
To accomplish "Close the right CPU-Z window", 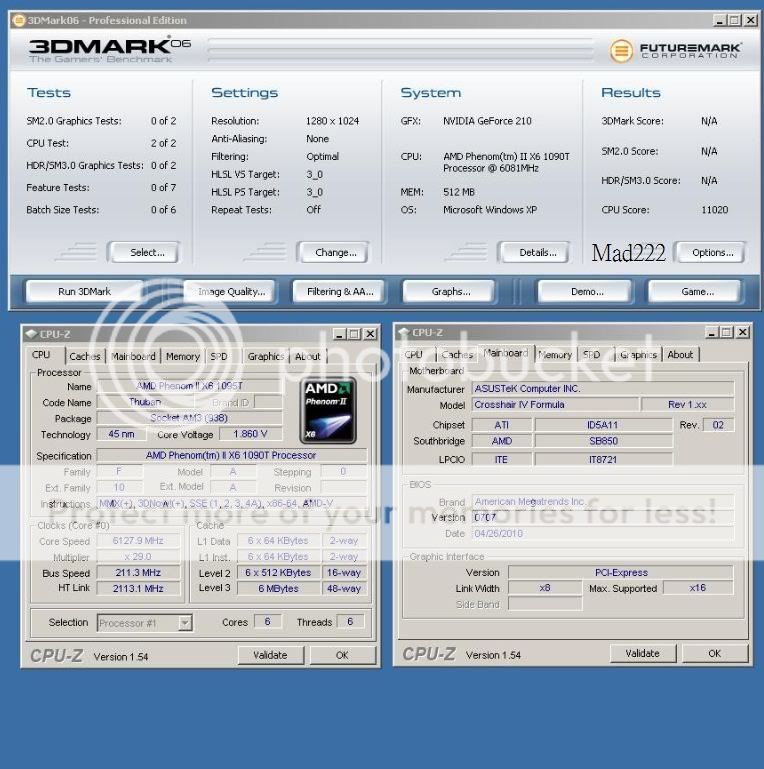I will click(743, 332).
